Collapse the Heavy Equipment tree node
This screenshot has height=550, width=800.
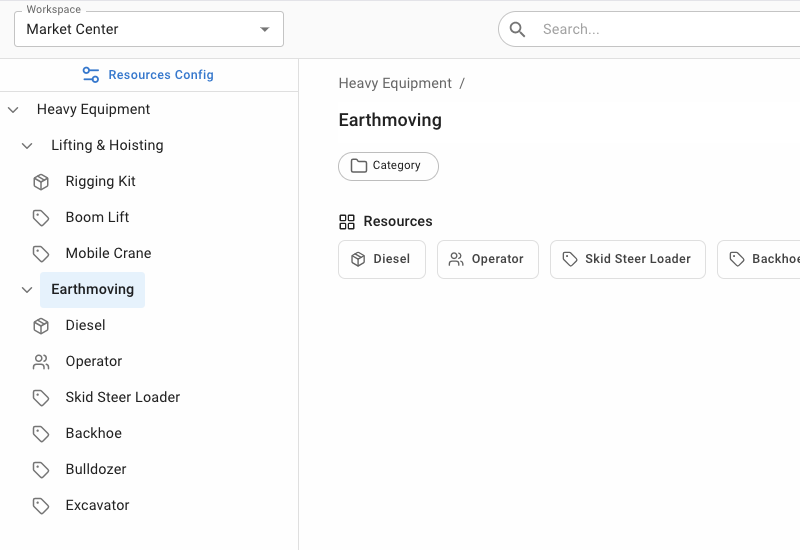[13, 110]
